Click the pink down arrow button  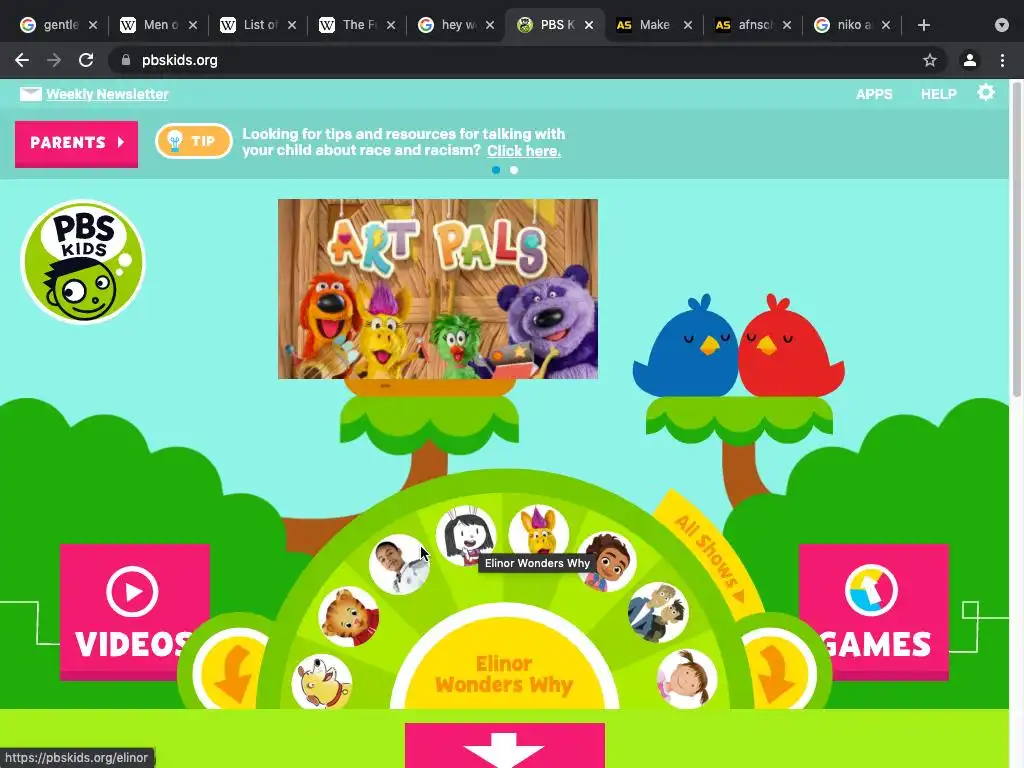(x=505, y=745)
